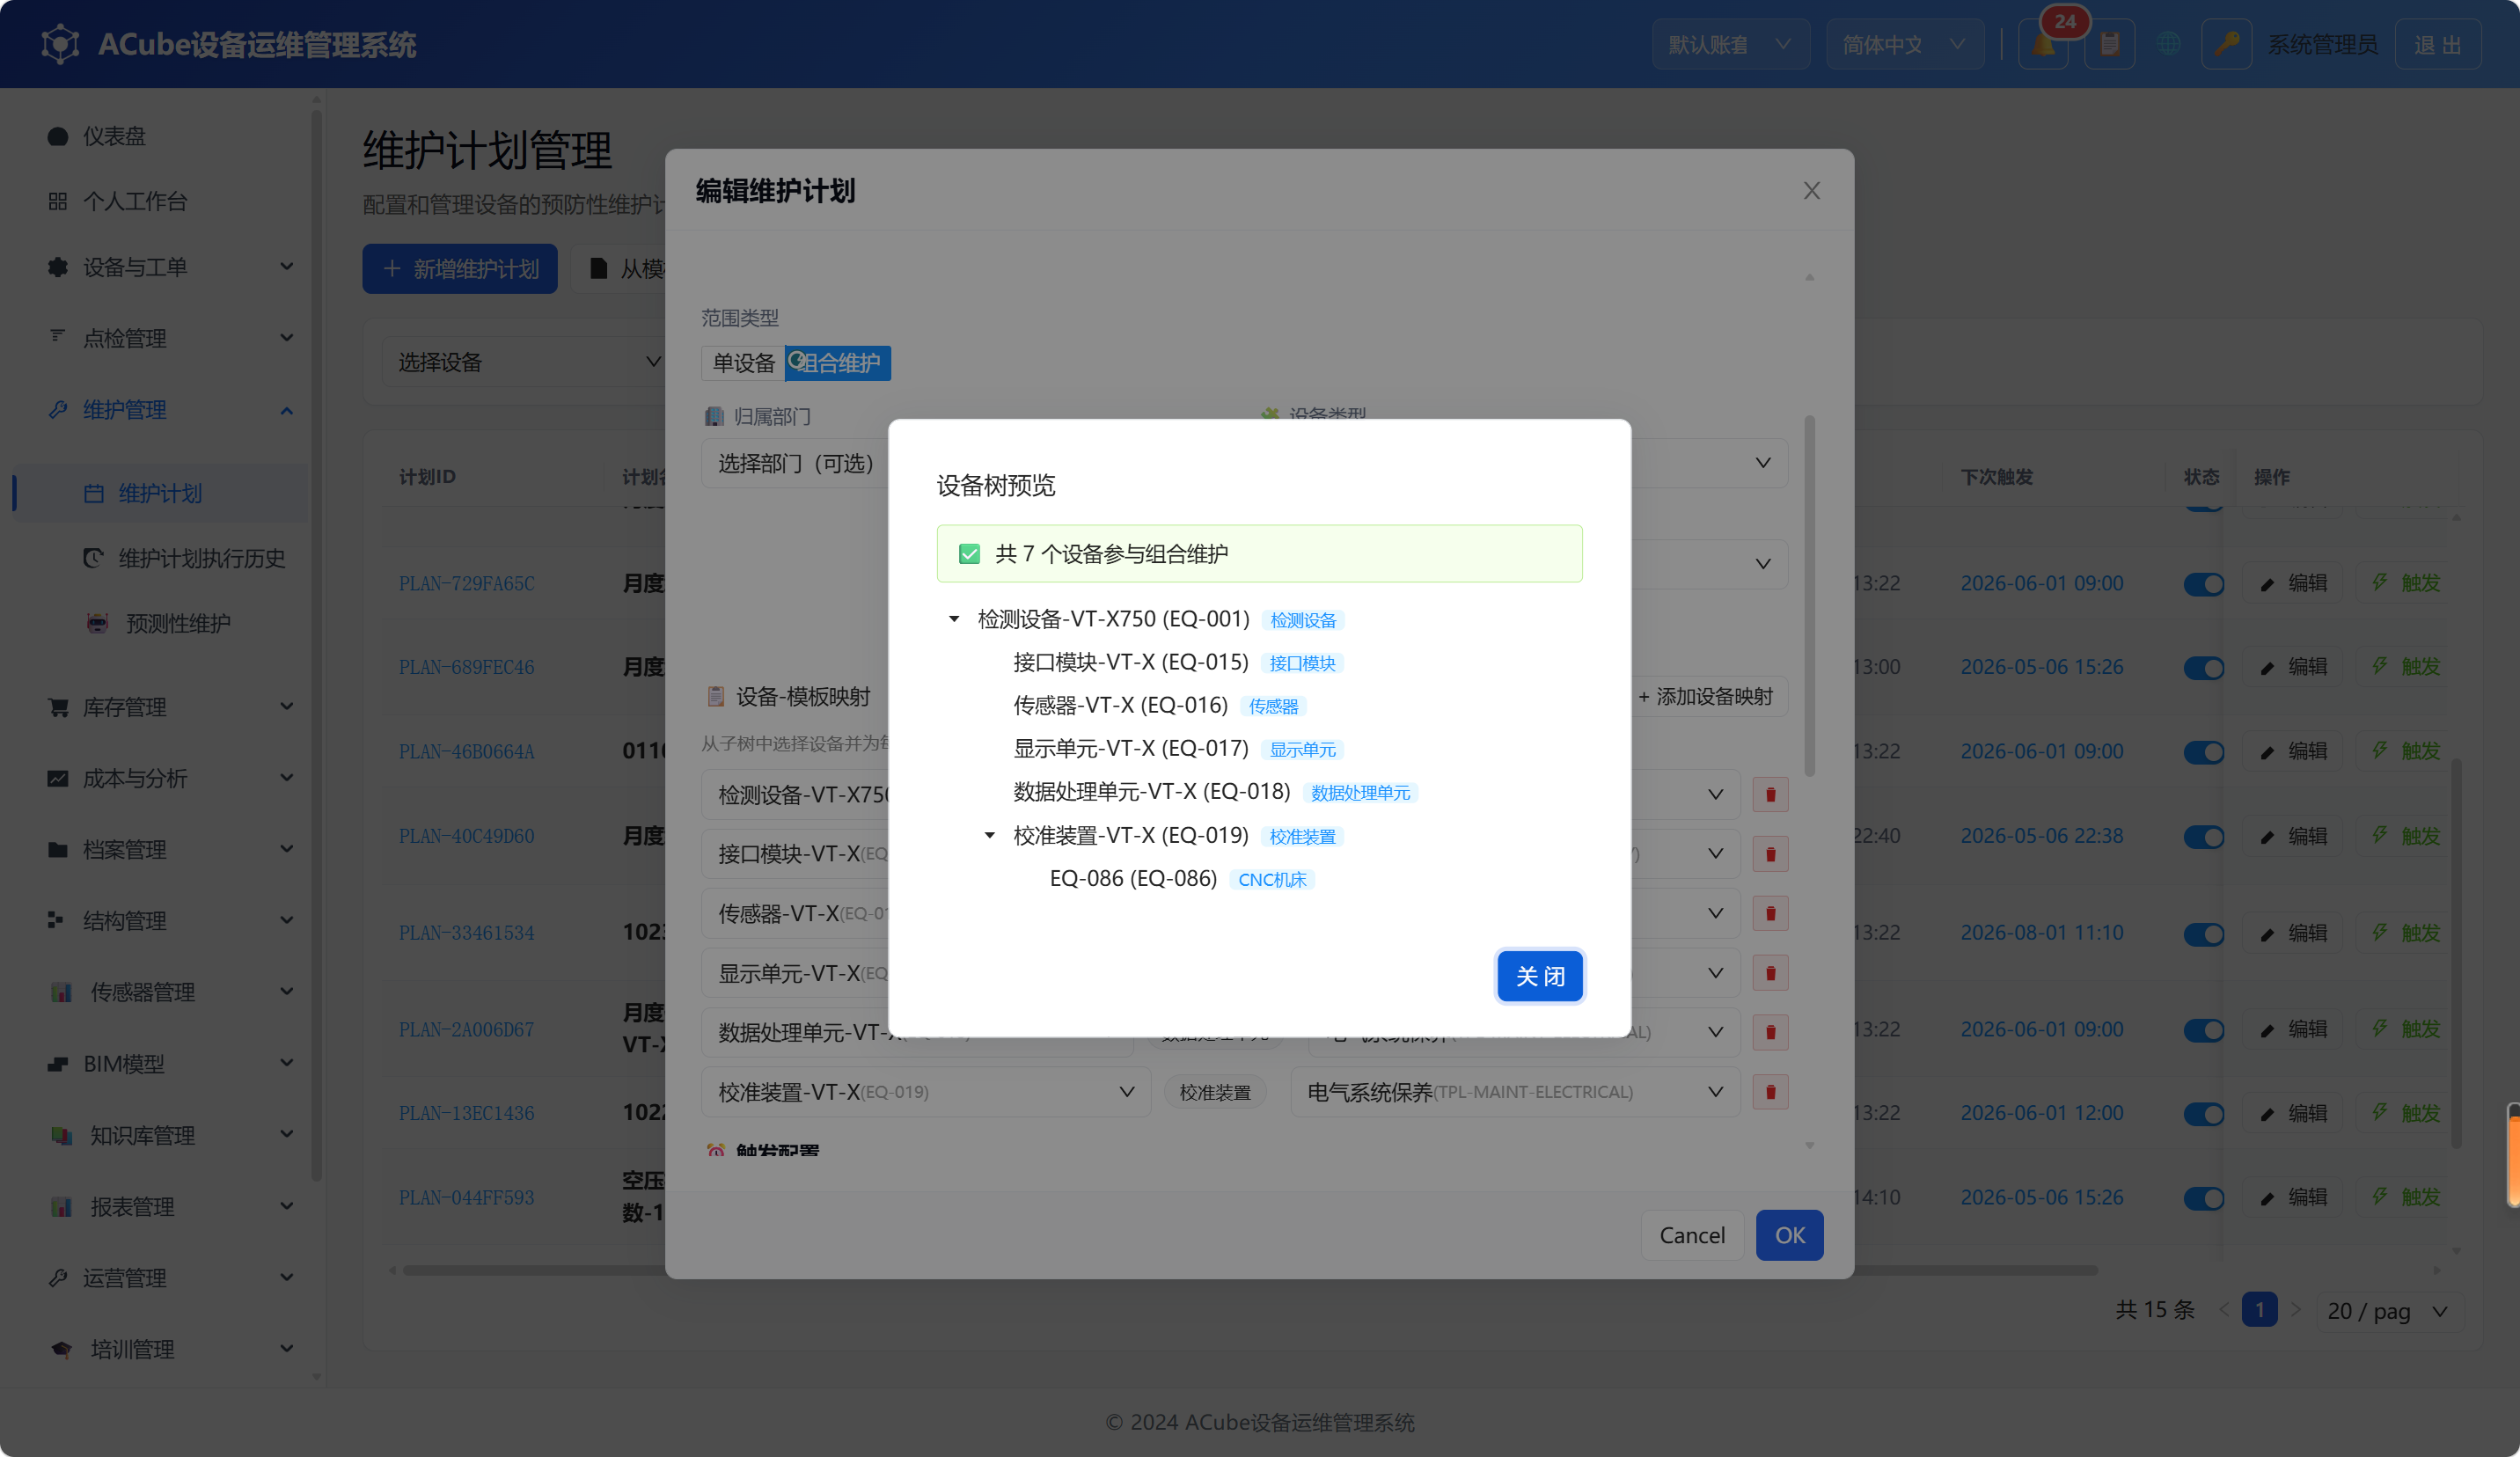Image resolution: width=2520 pixels, height=1457 pixels.
Task: Open 预测性维护 menu item
Action: (x=178, y=623)
